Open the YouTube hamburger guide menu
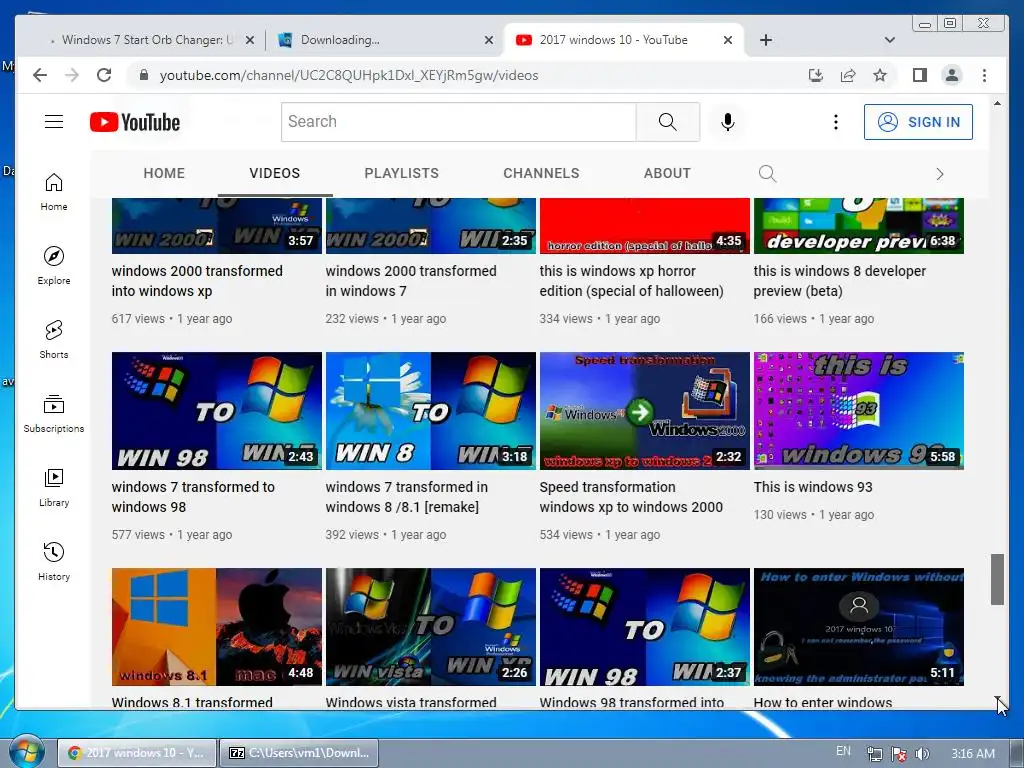This screenshot has width=1024, height=768. (54, 122)
